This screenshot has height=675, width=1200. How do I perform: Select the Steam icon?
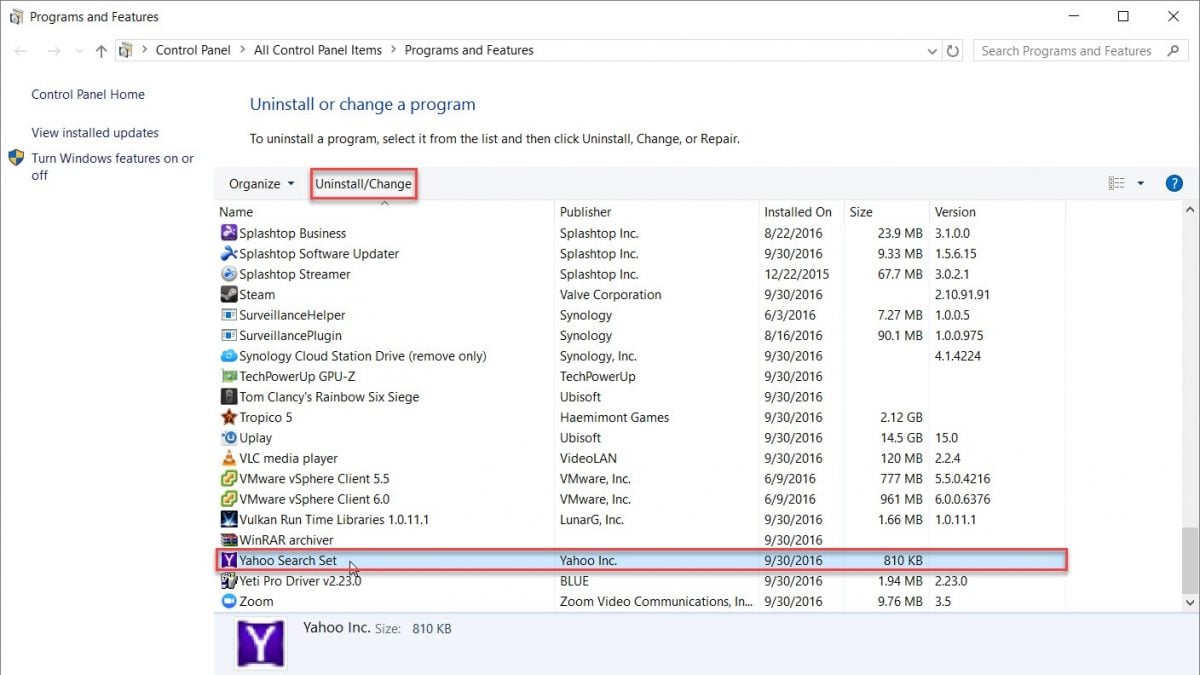231,294
